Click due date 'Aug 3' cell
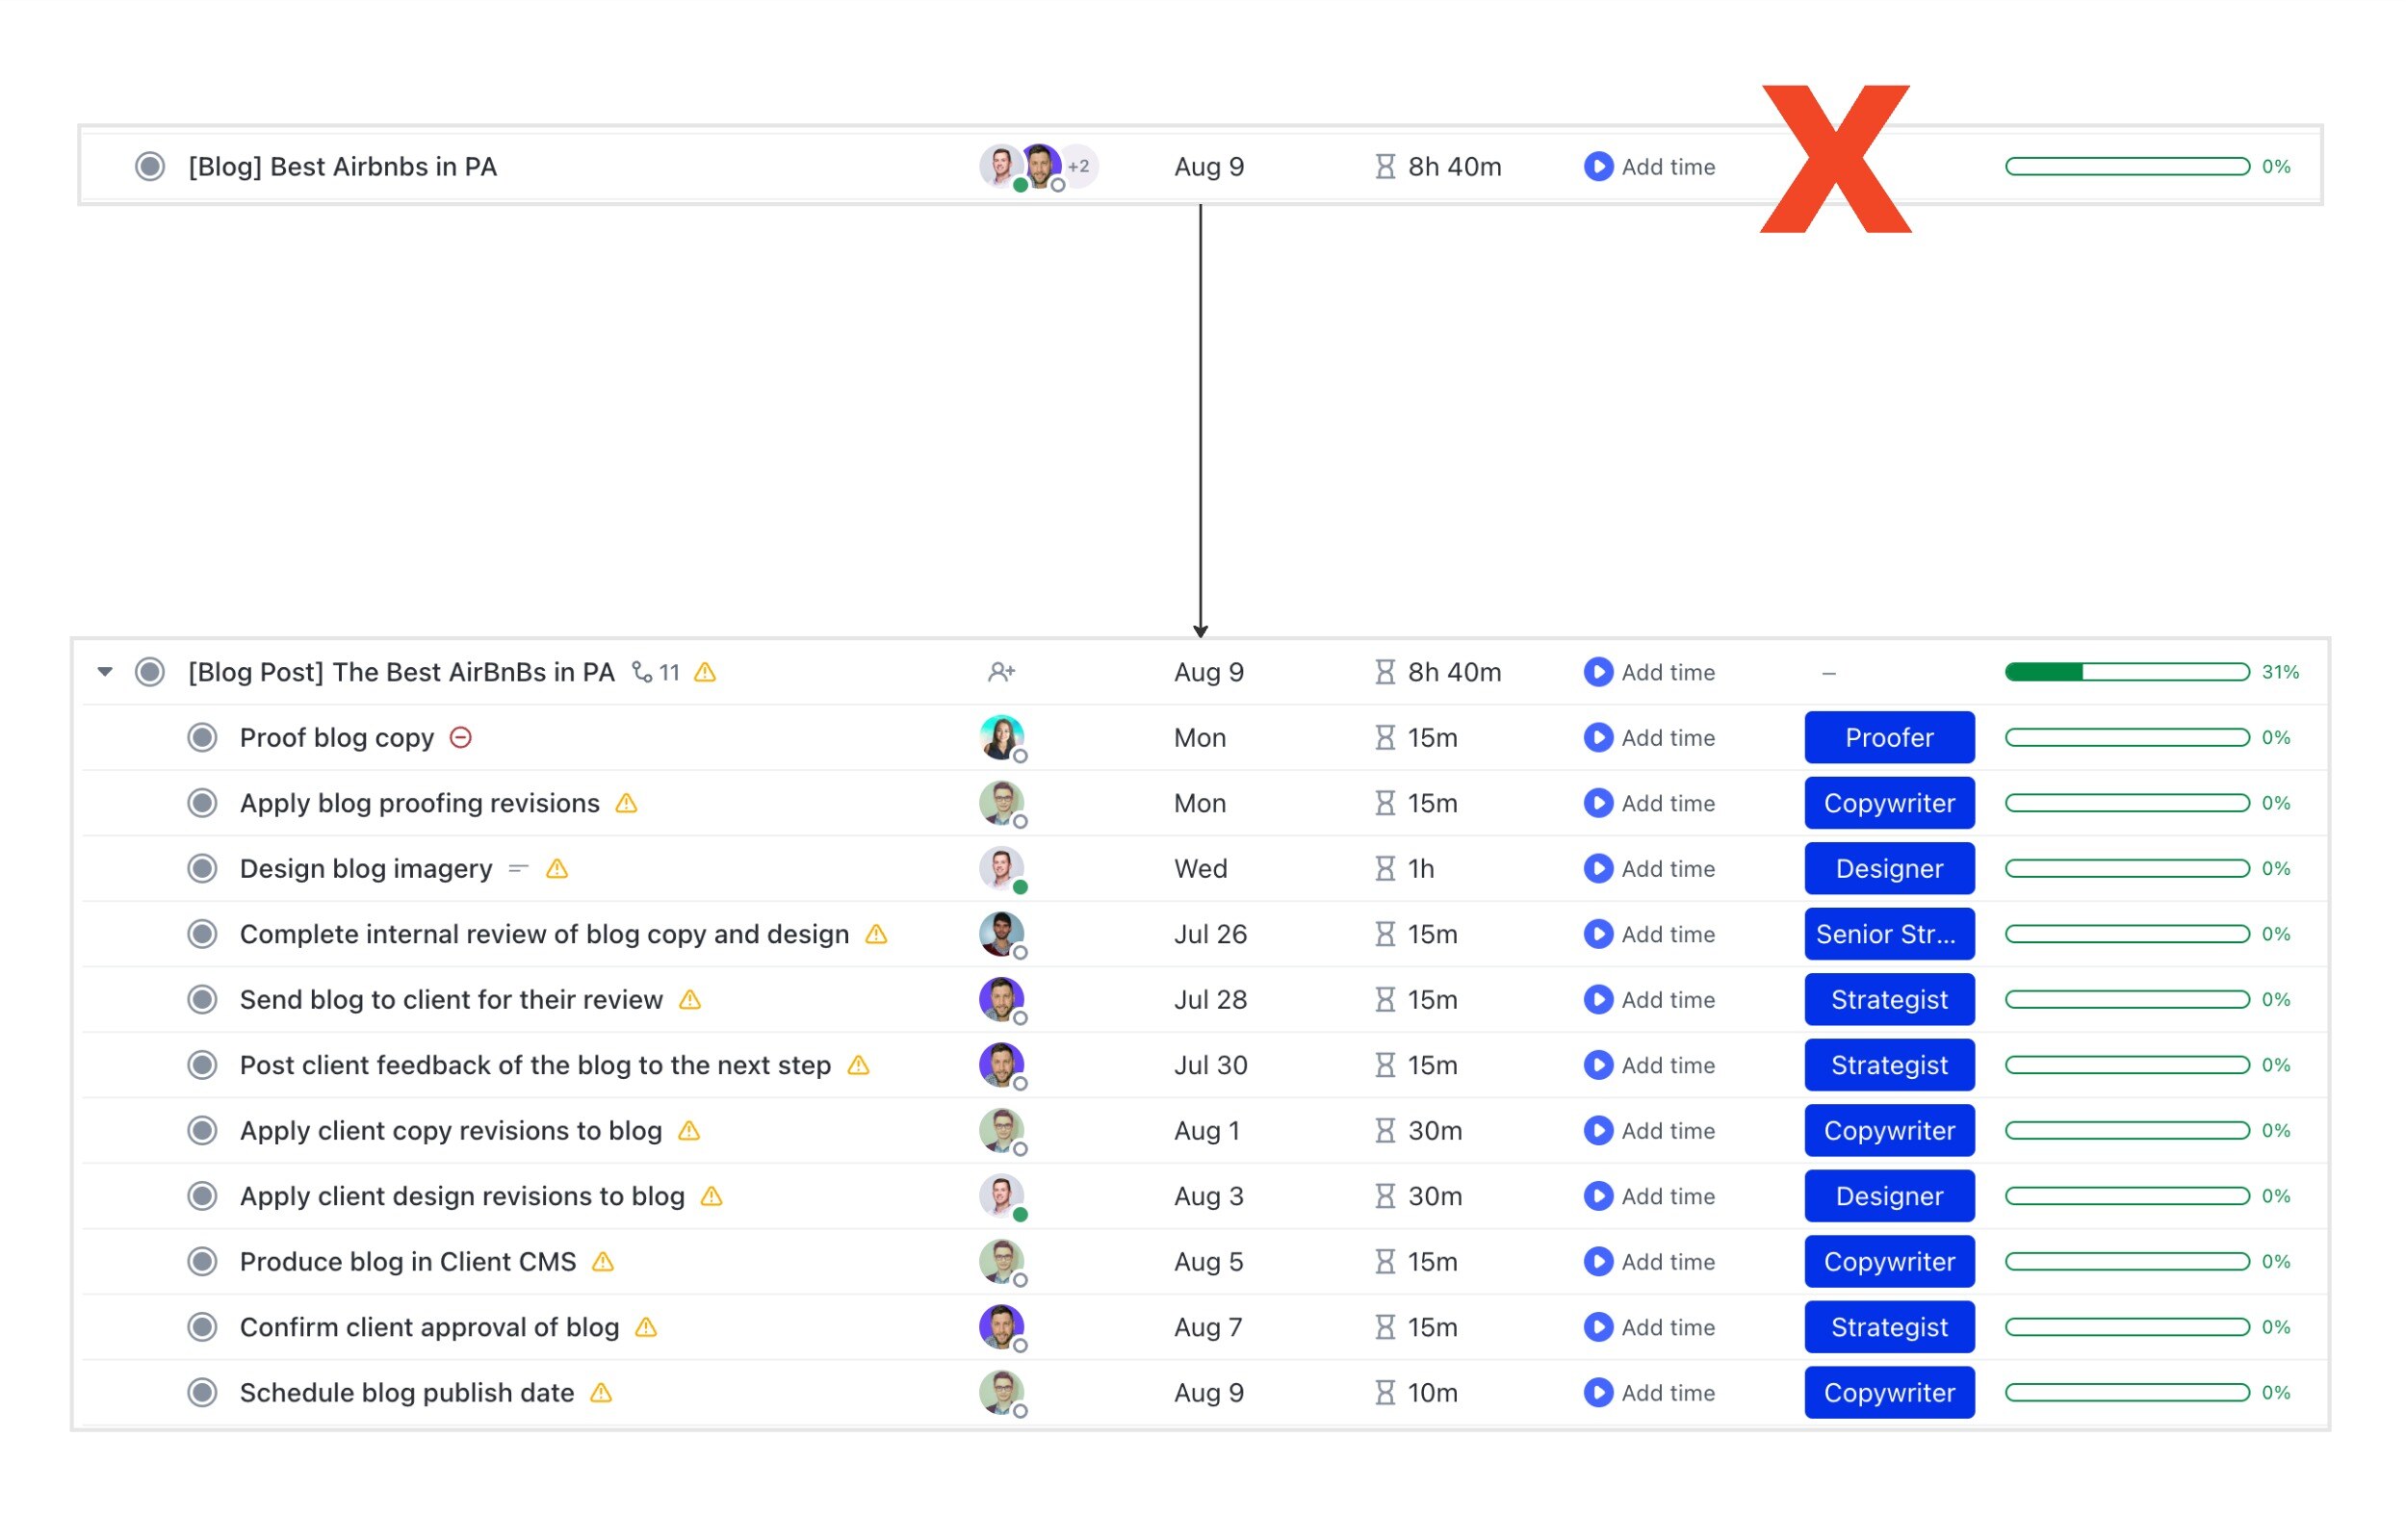 tap(1208, 1196)
